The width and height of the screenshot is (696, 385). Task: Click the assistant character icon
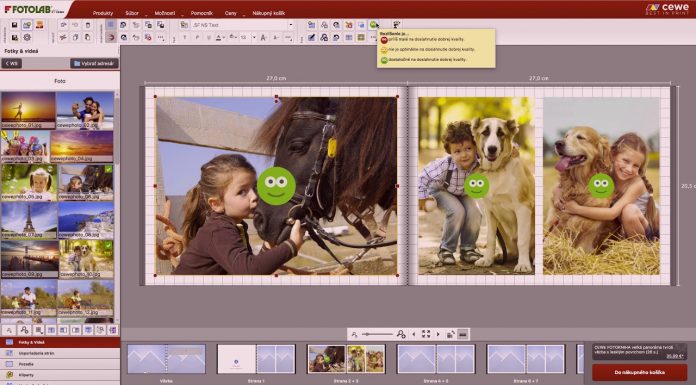(396, 25)
